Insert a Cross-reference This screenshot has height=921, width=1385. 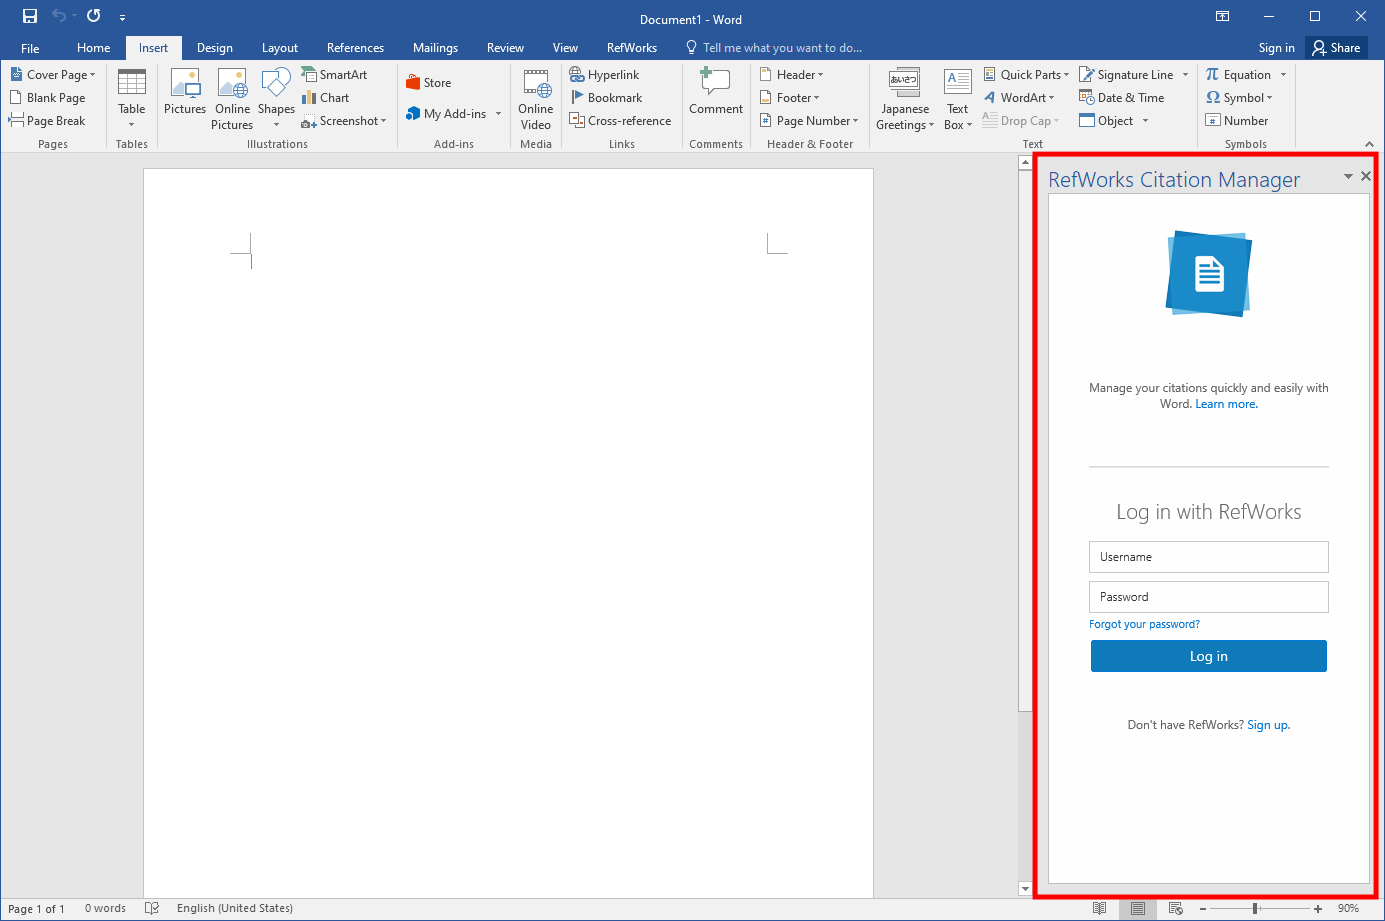click(x=620, y=121)
